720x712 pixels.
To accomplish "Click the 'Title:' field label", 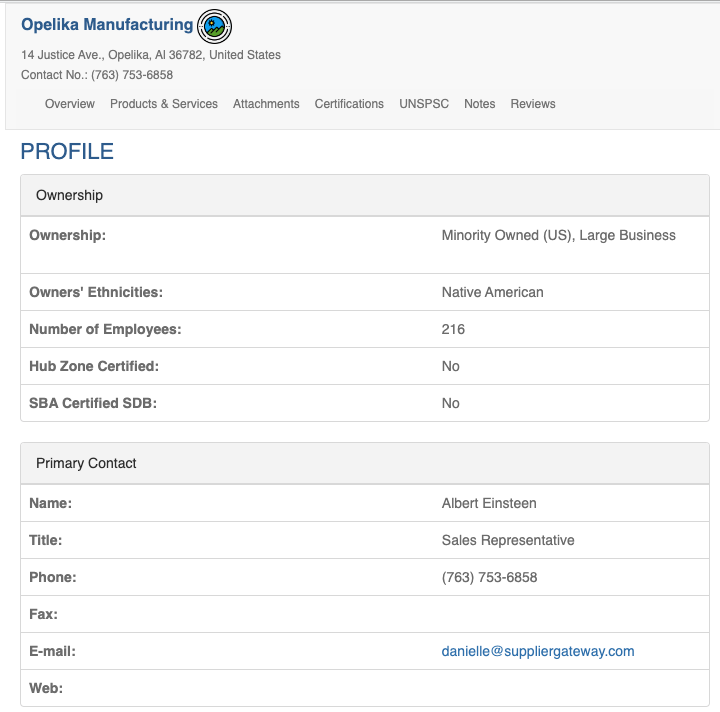I will coord(45,540).
